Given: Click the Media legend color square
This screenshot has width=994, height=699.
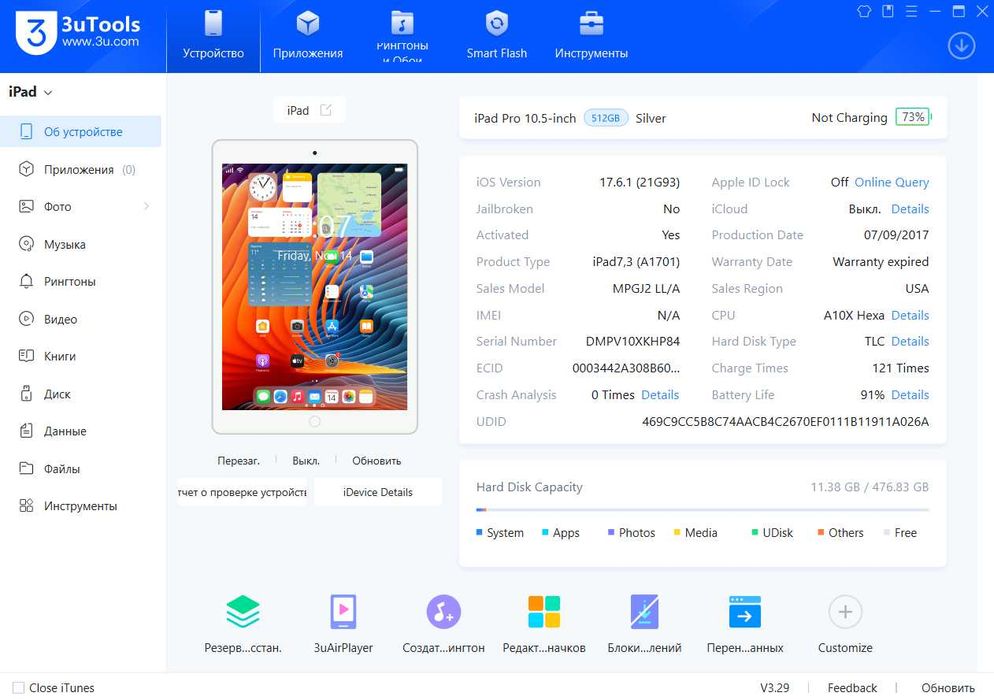Looking at the screenshot, I should pyautogui.click(x=677, y=532).
